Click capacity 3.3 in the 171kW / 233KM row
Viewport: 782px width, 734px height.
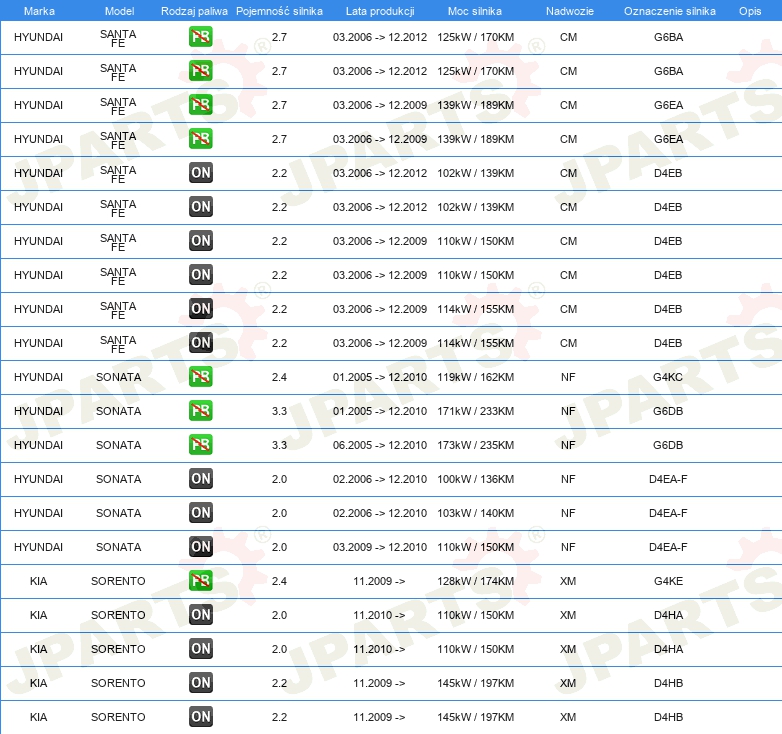(x=279, y=411)
